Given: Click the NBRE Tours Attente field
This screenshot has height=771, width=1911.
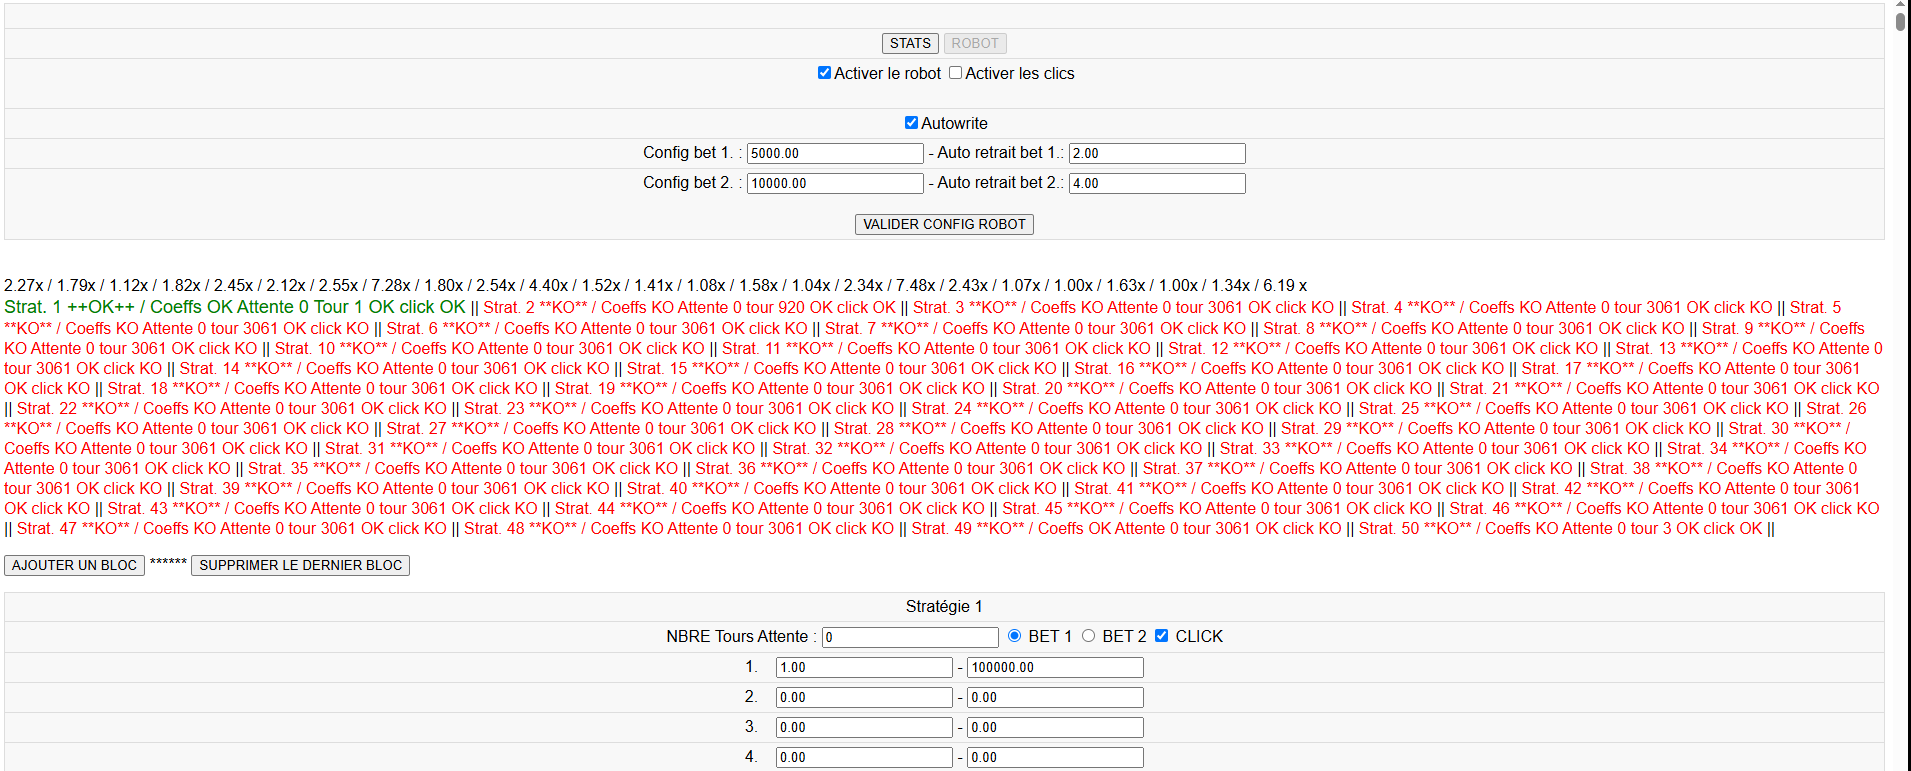Looking at the screenshot, I should (x=910, y=637).
